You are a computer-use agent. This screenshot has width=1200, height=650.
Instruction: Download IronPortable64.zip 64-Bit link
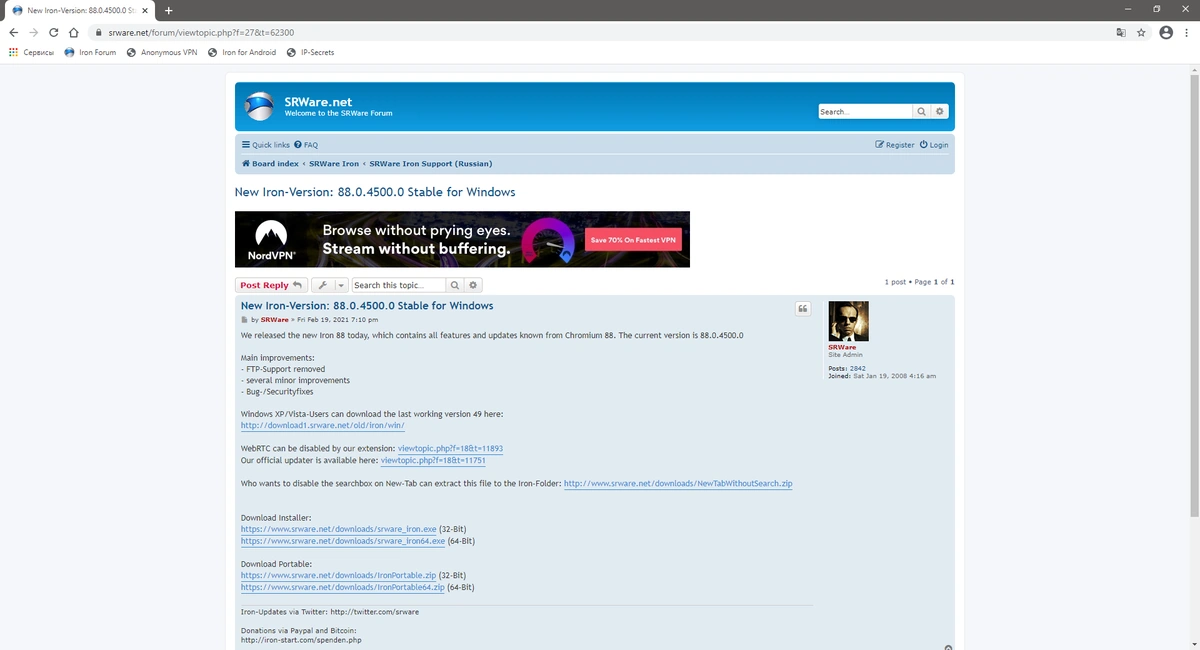[x=343, y=587]
